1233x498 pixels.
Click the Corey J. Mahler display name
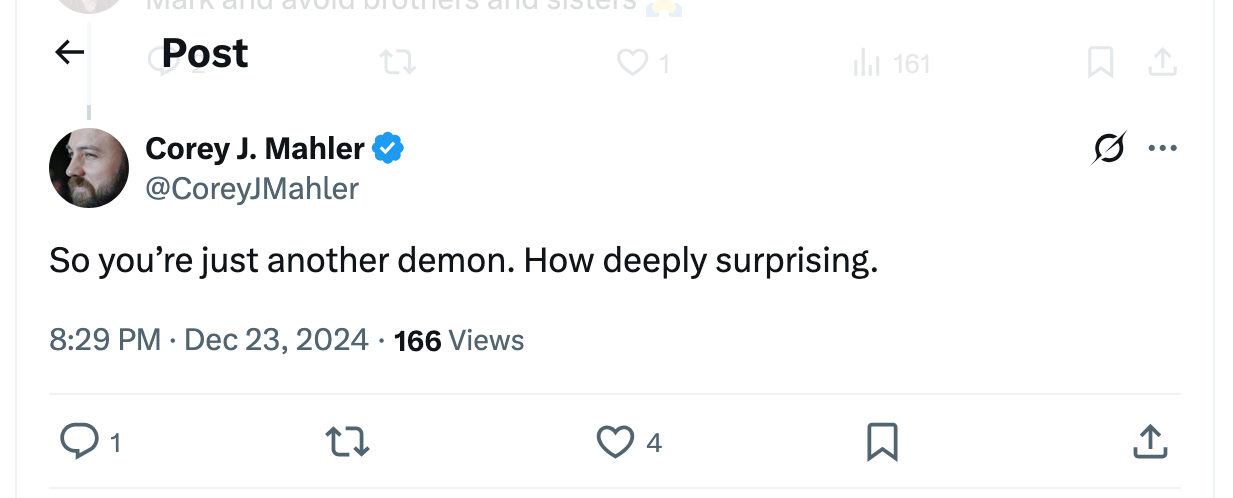(255, 149)
